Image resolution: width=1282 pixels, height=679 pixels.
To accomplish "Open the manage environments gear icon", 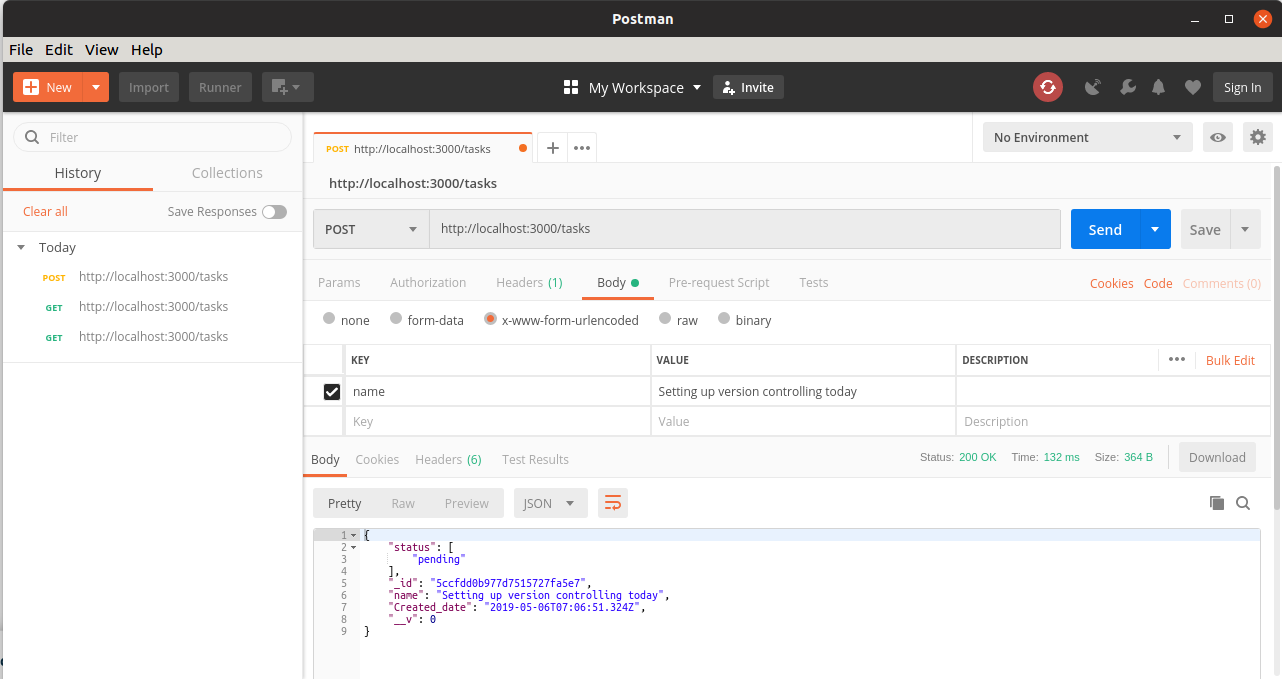I will (x=1258, y=137).
